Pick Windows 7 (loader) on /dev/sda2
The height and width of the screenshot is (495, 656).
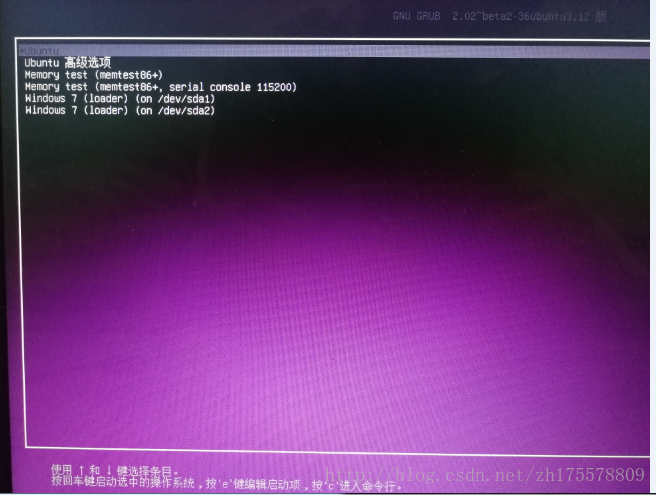(x=120, y=110)
